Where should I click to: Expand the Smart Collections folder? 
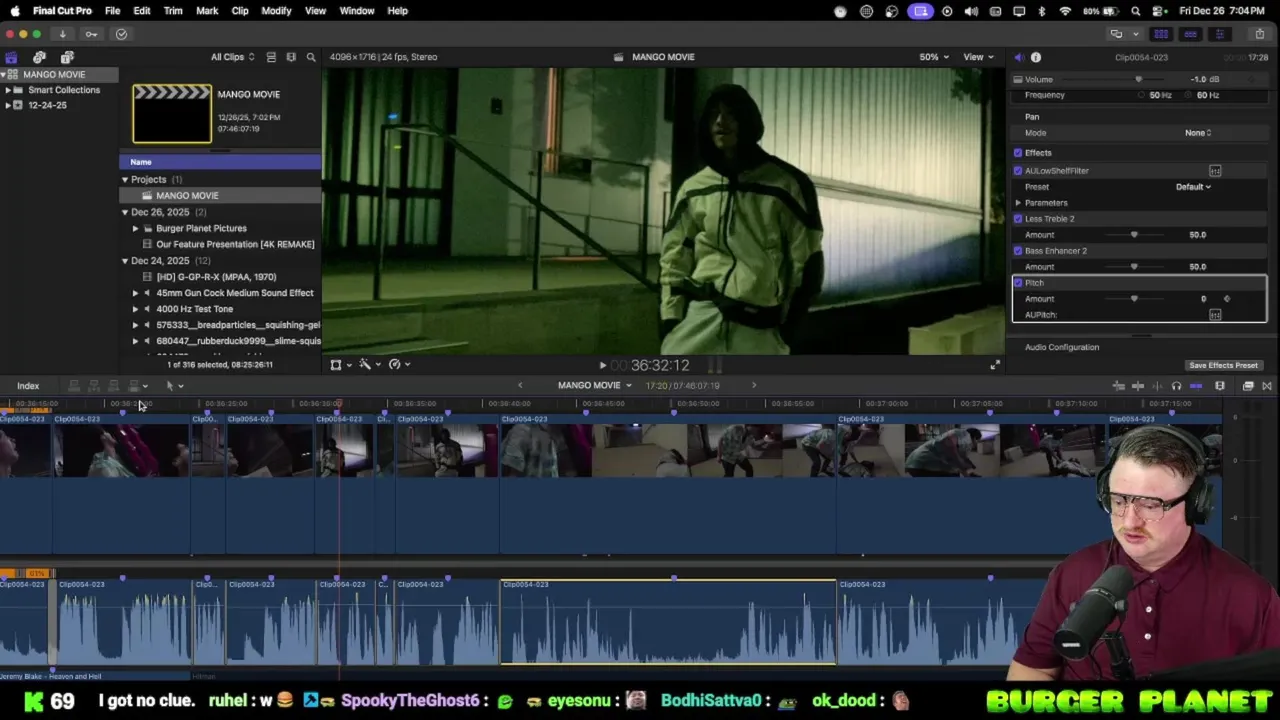click(8, 90)
